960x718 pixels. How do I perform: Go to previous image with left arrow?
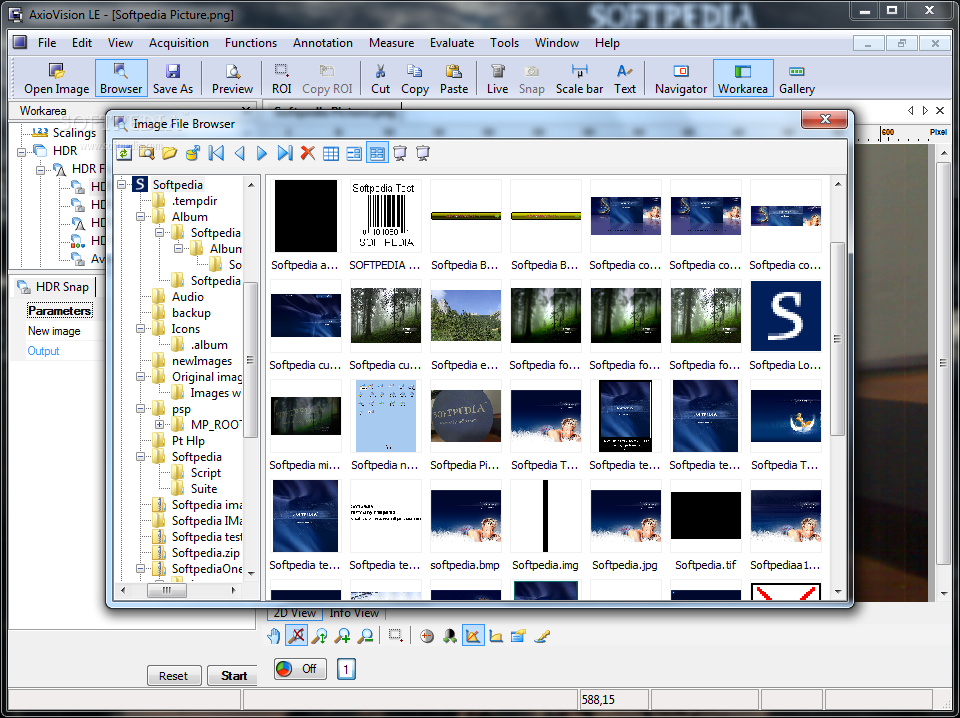pos(239,153)
